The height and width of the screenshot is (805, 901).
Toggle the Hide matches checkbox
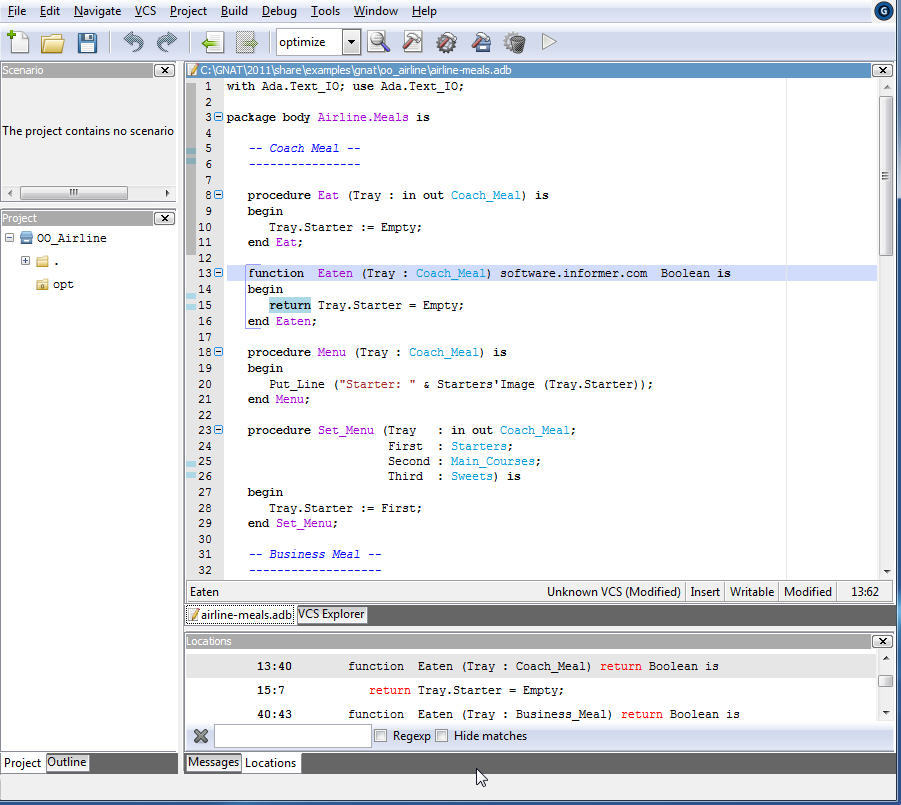click(x=442, y=736)
